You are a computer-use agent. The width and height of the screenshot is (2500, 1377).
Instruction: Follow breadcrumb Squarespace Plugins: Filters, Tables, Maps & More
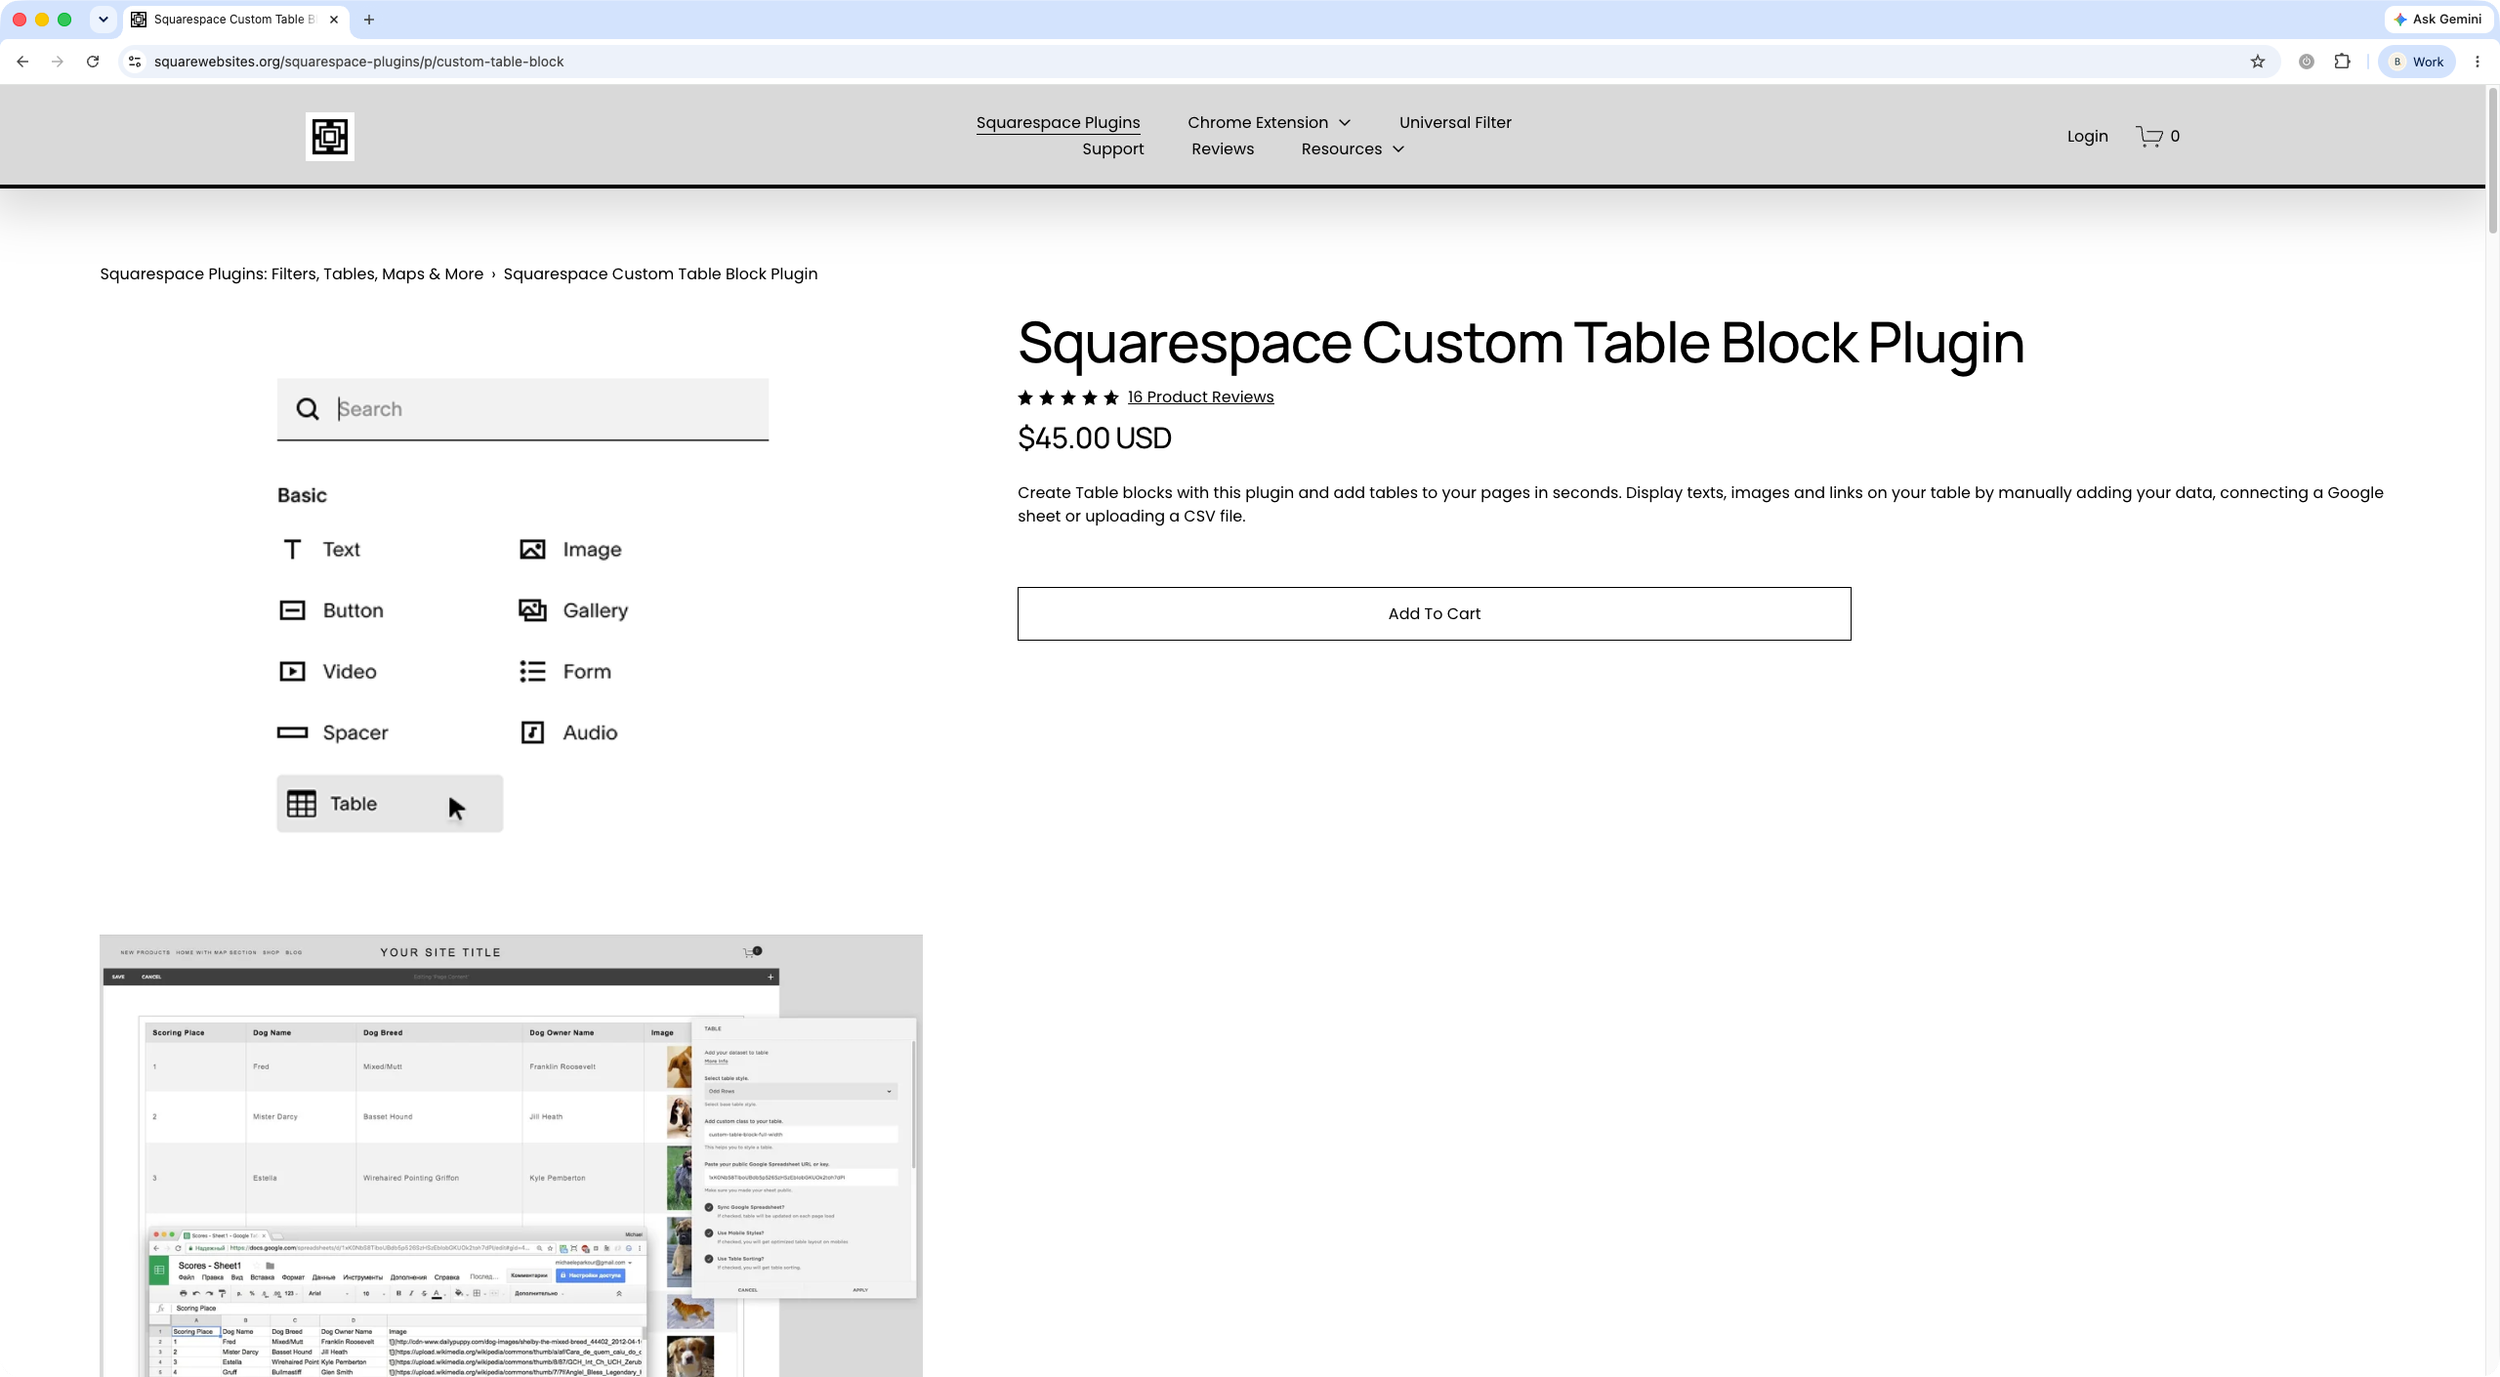[x=291, y=274]
